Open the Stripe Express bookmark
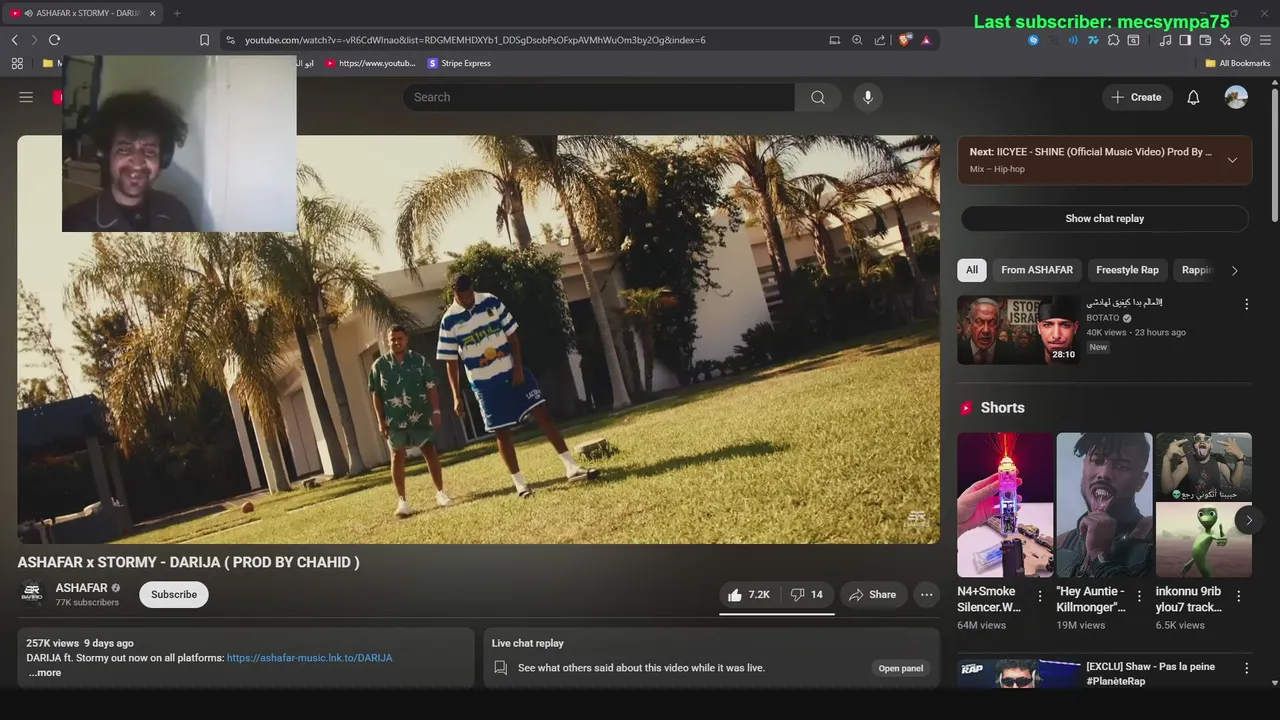The image size is (1280, 720). (x=459, y=63)
